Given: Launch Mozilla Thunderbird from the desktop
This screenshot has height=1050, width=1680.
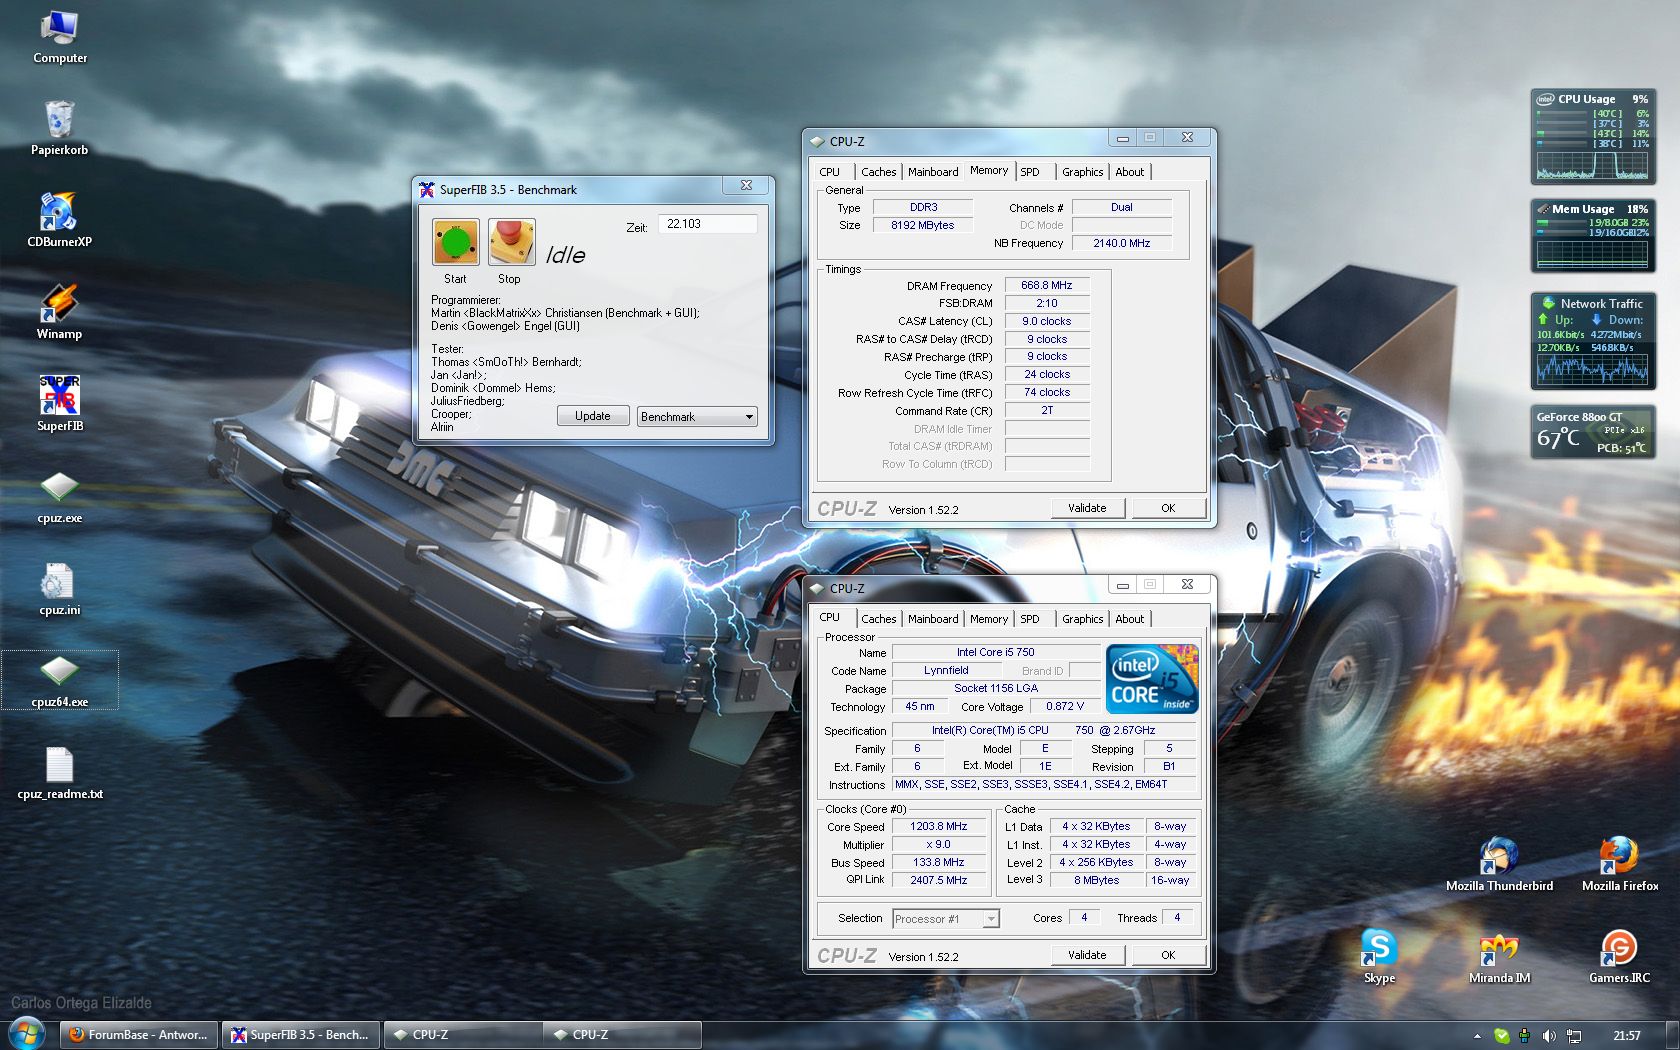Looking at the screenshot, I should click(1499, 864).
